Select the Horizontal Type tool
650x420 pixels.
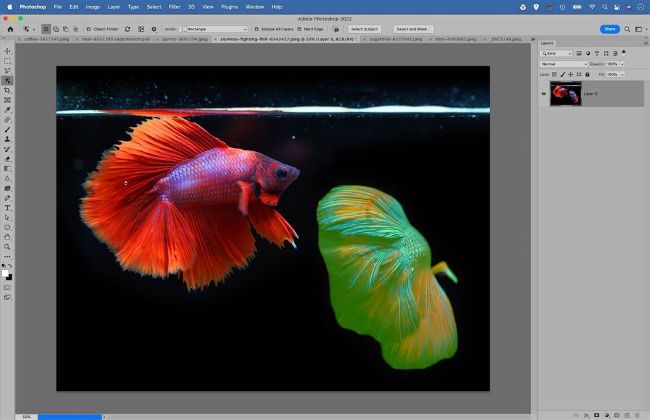pos(7,207)
